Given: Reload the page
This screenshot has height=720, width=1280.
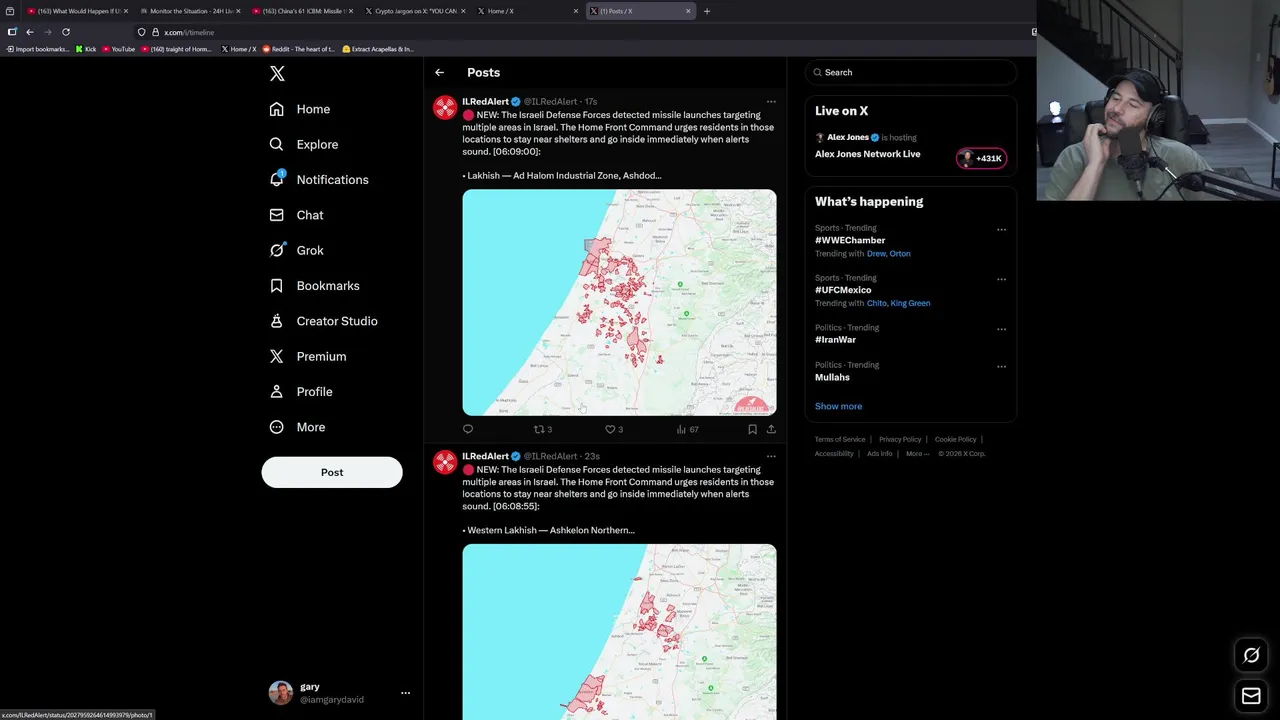Looking at the screenshot, I should point(66,32).
